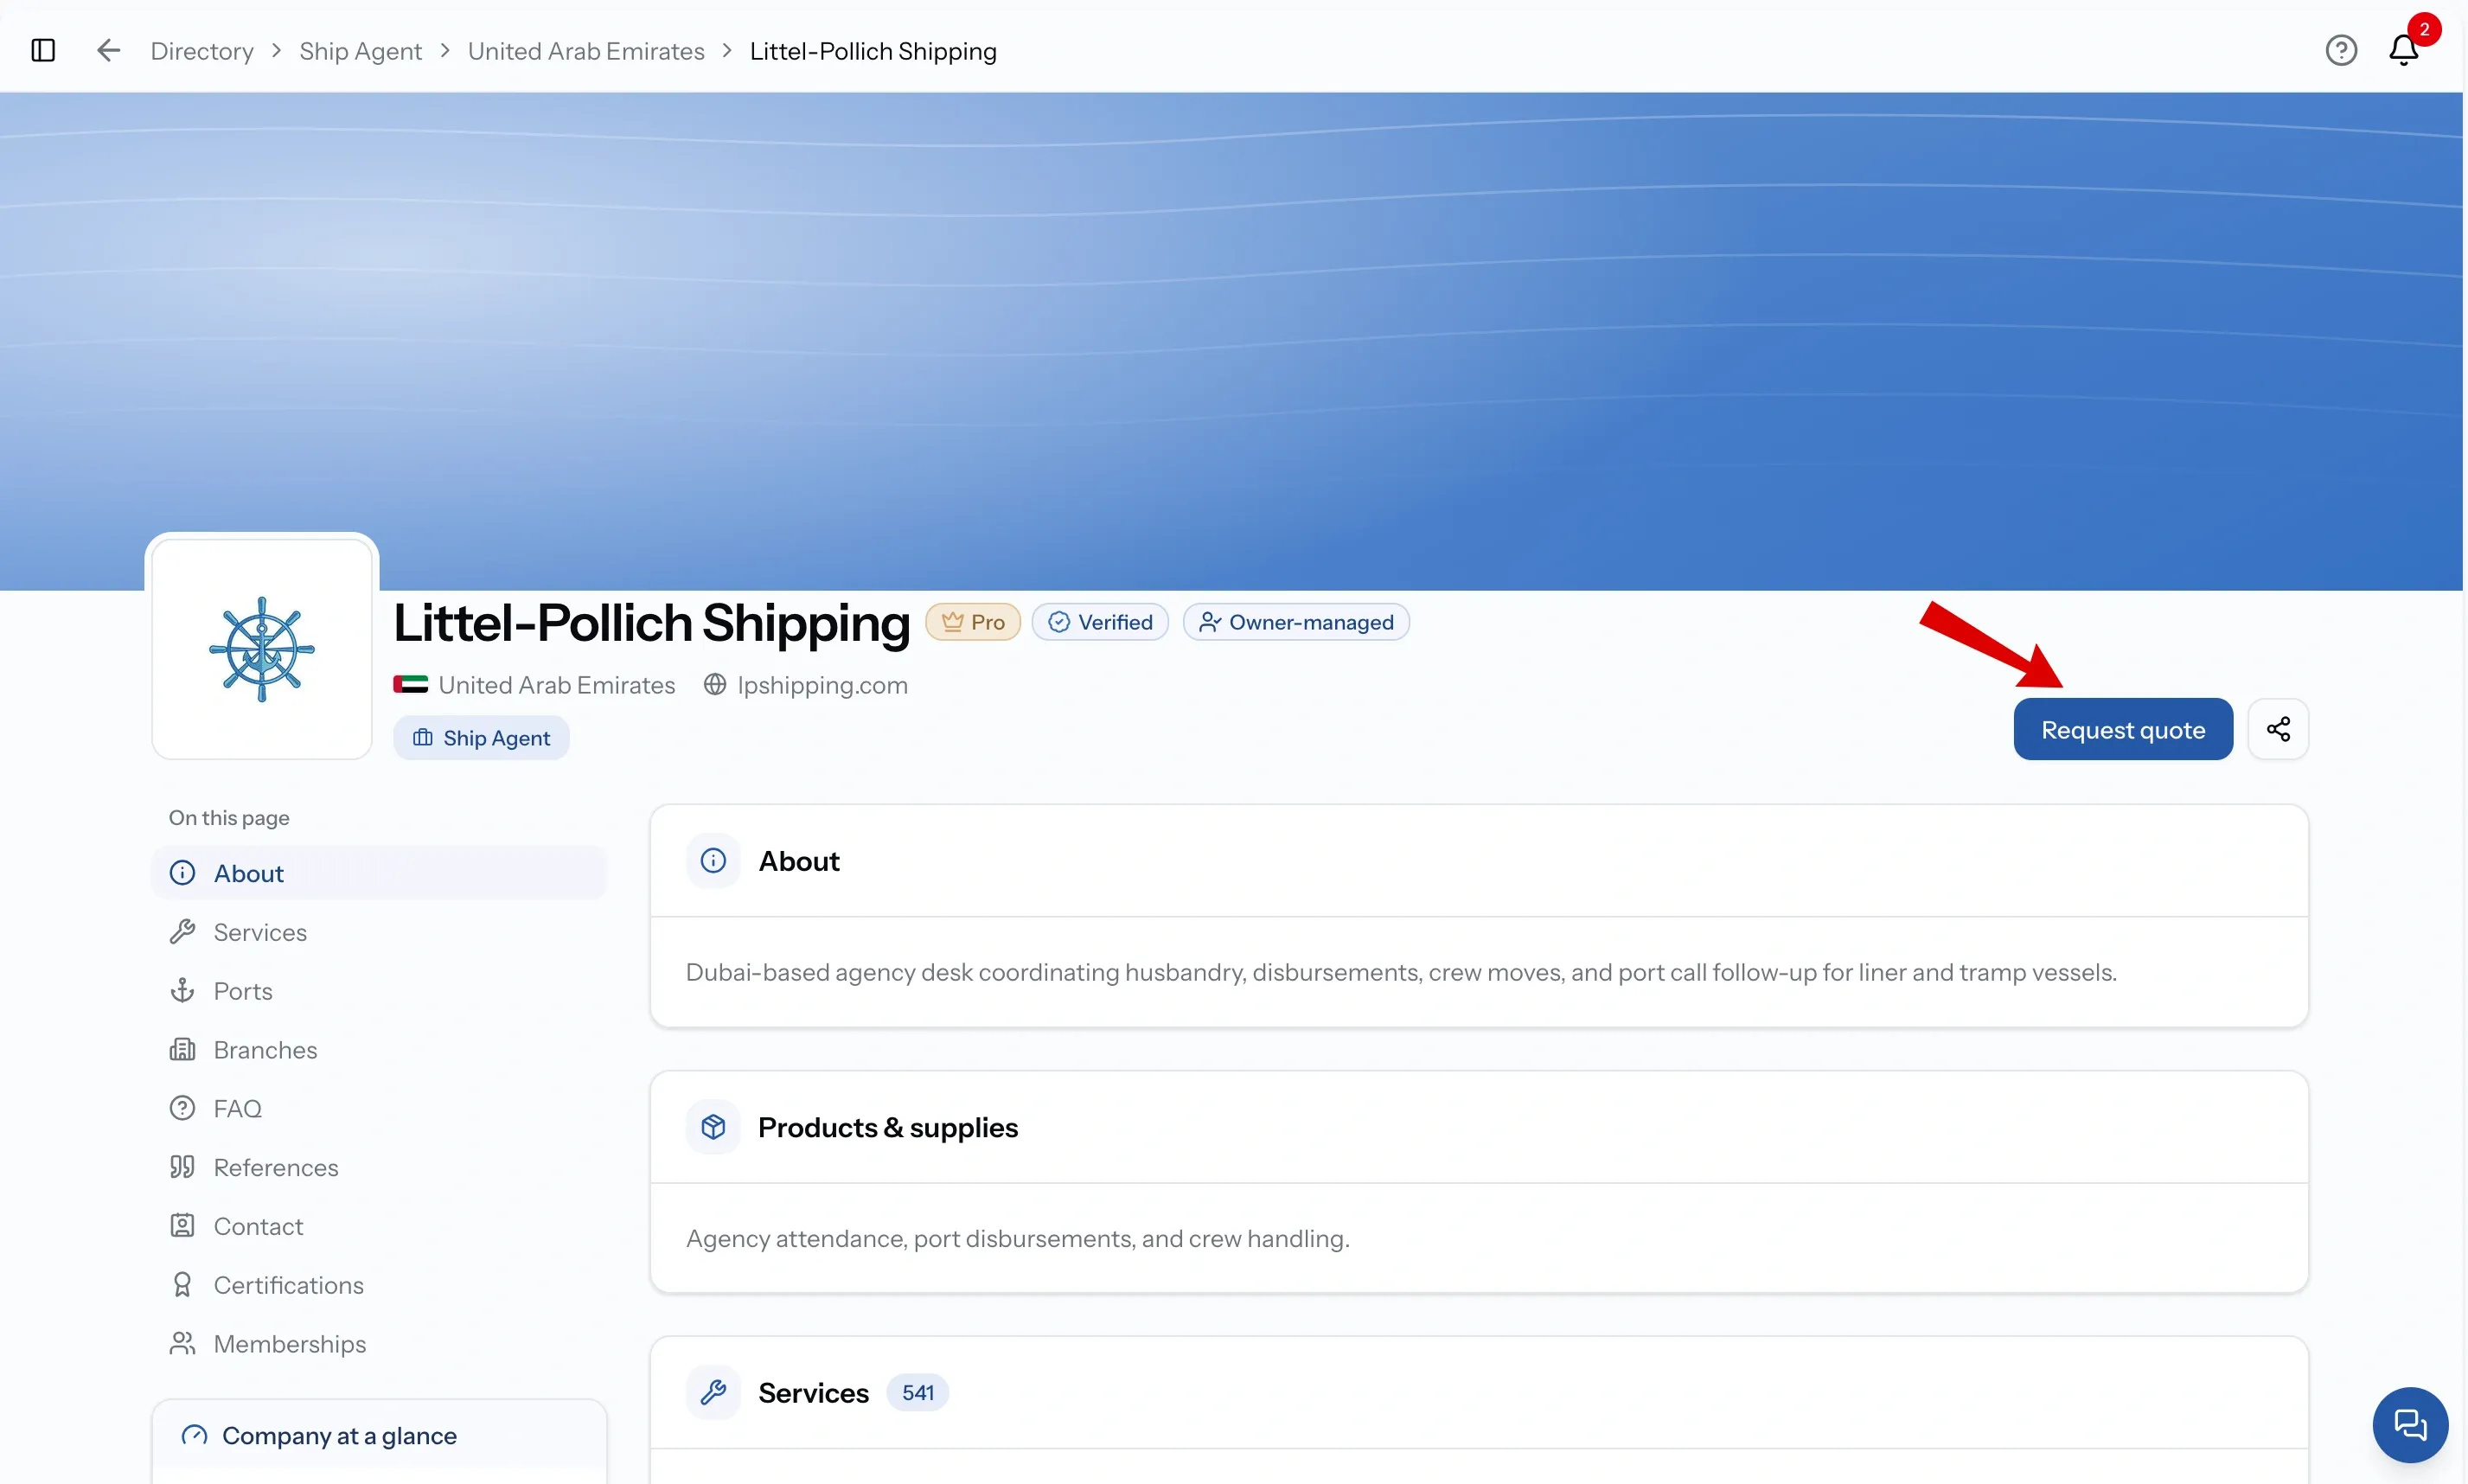Request a quote from the company
This screenshot has width=2468, height=1484.
click(2123, 729)
